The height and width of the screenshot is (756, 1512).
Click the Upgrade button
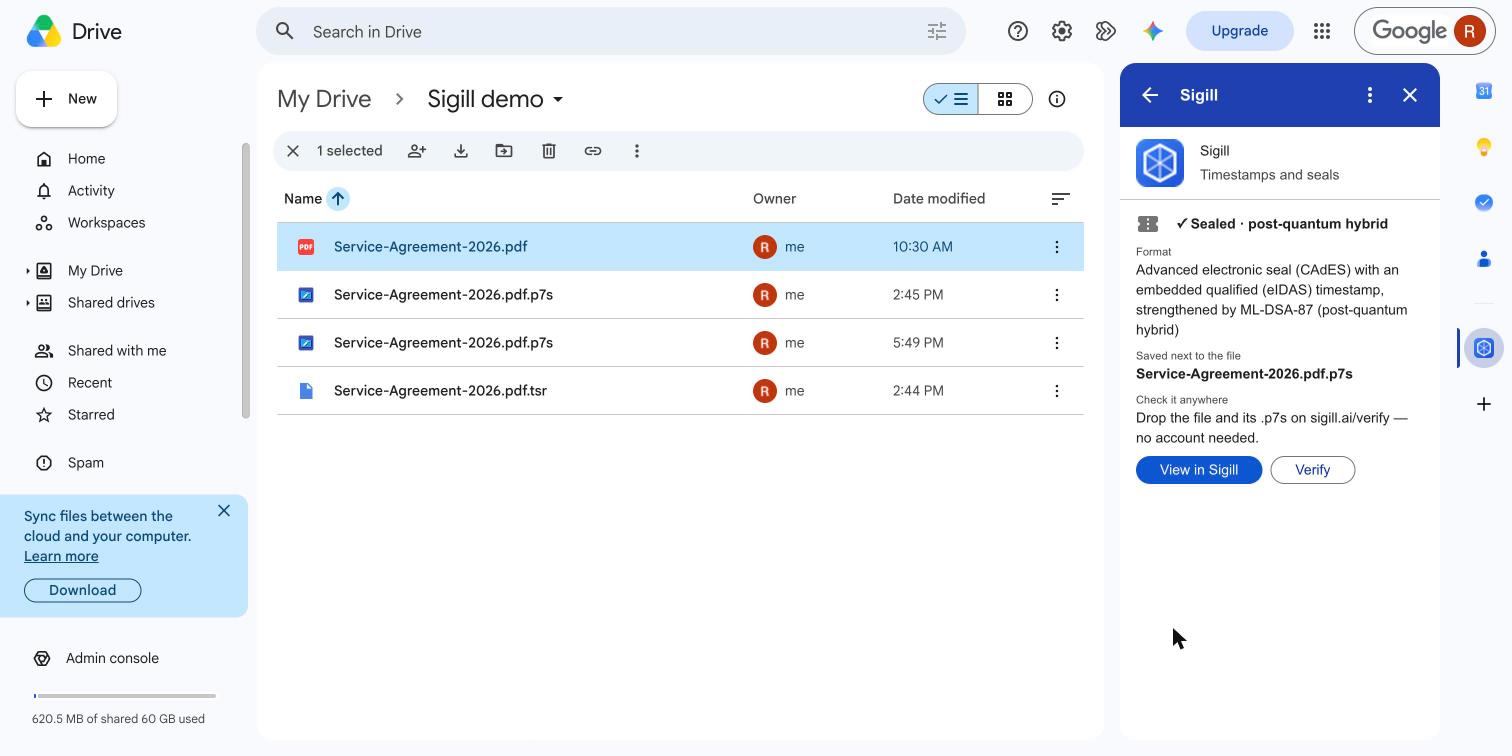1240,31
